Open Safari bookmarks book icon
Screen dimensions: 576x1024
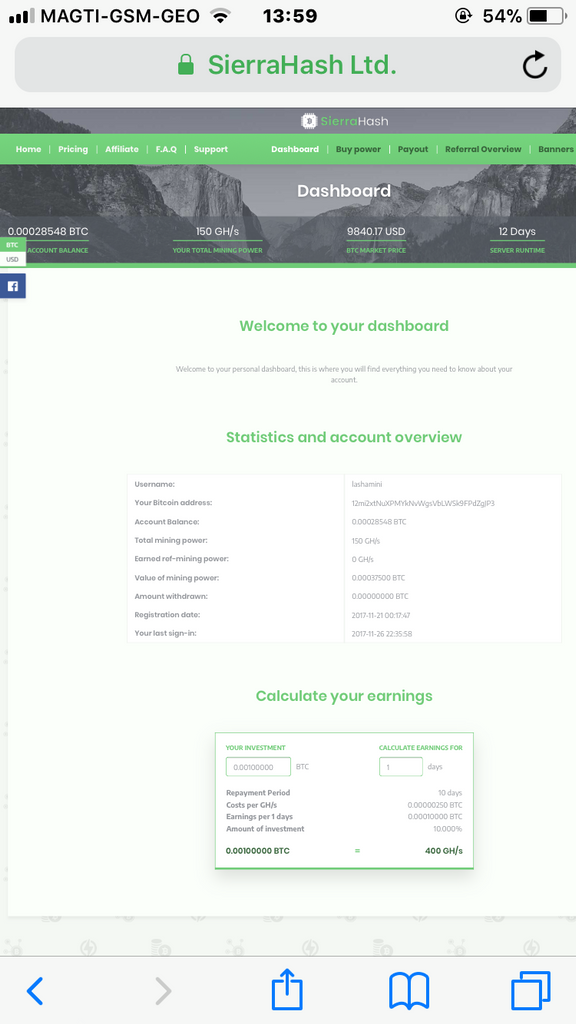(409, 991)
